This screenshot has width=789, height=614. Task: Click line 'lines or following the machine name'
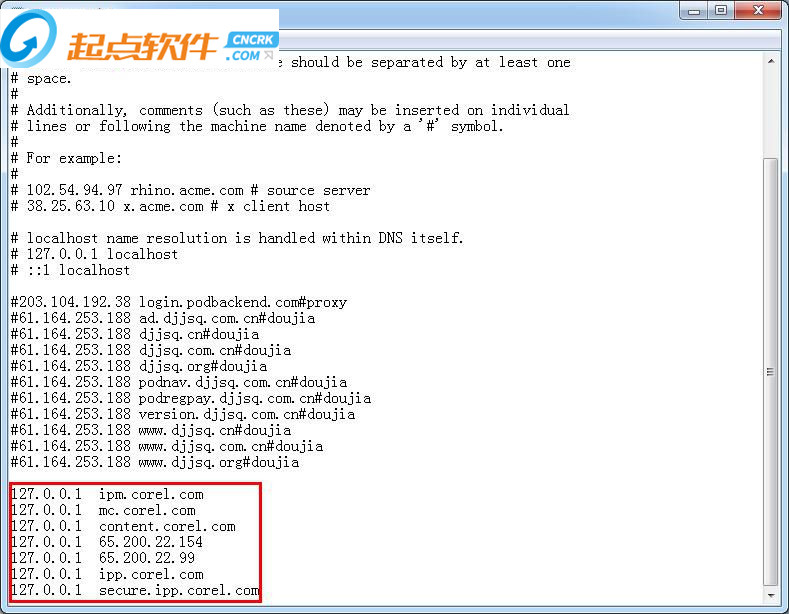click(257, 126)
